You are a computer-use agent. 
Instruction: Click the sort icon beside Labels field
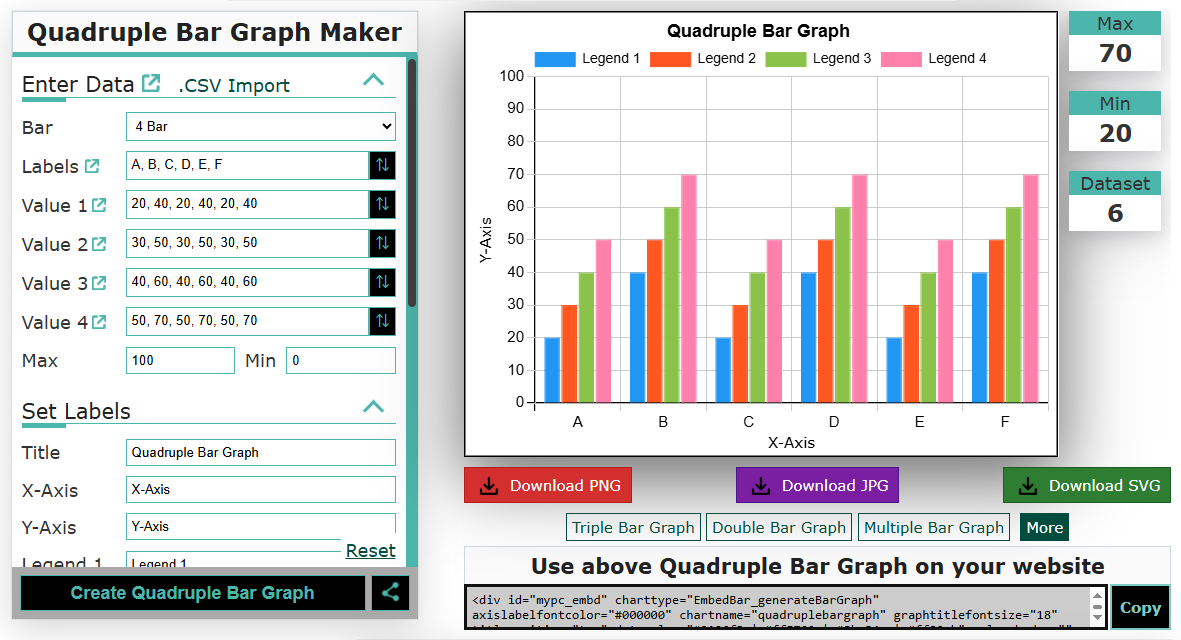tap(382, 165)
